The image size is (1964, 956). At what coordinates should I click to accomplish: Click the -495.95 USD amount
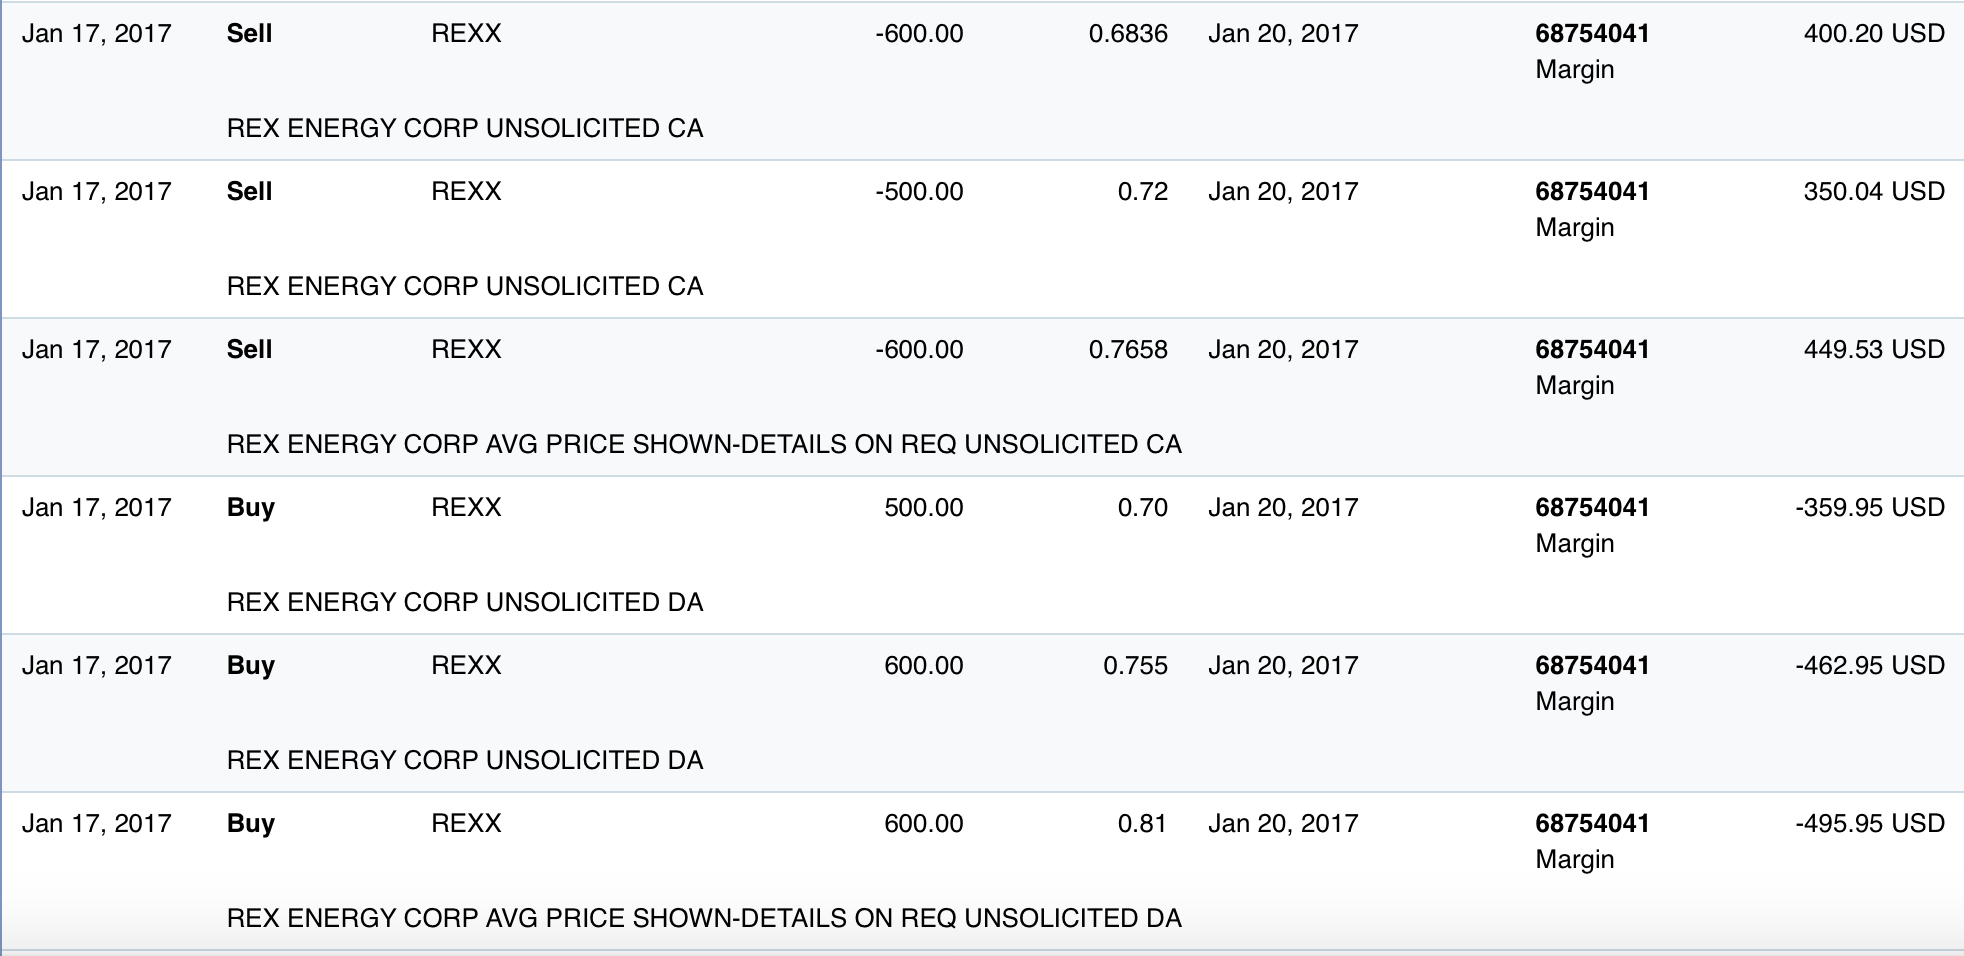[1869, 824]
